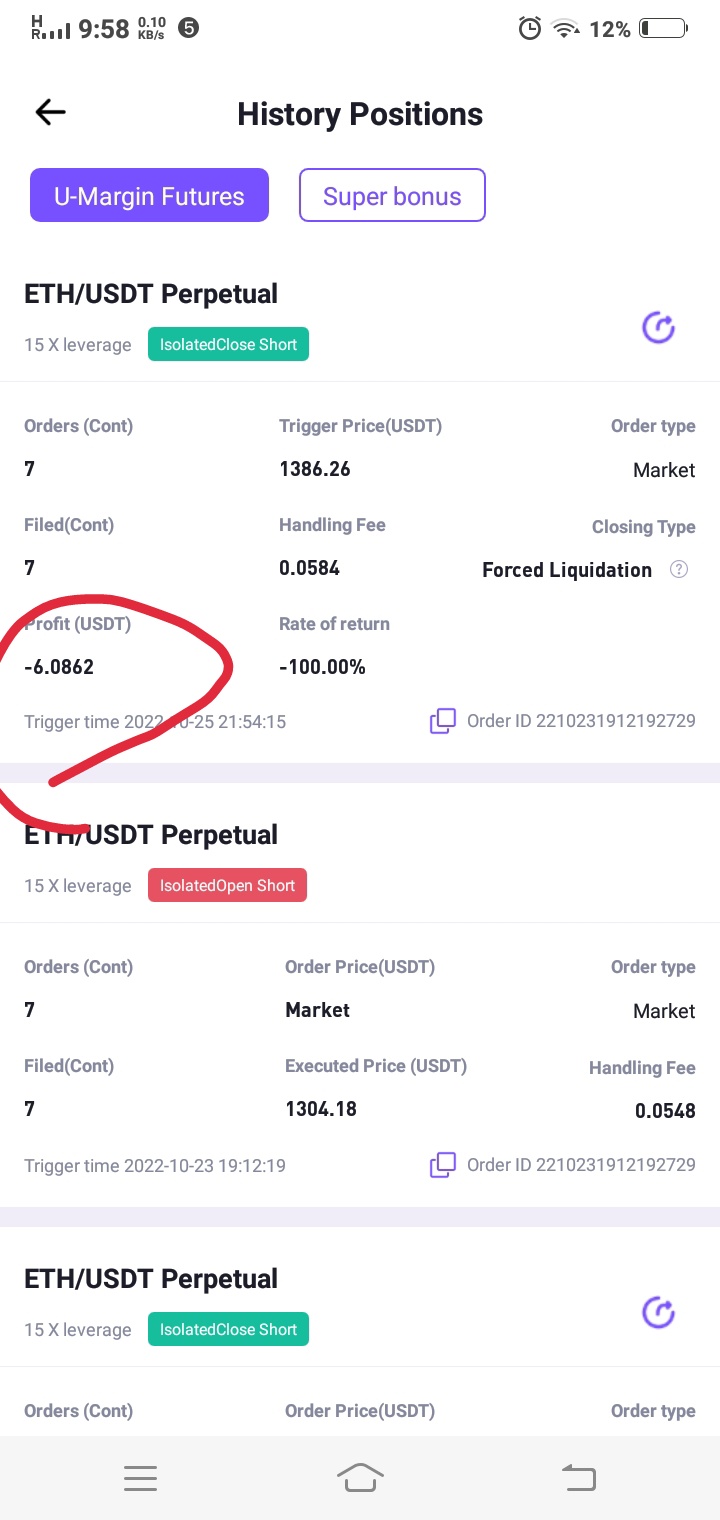Tap the share icon on first ETH/USDT position
Viewport: 720px width, 1520px height.
click(x=658, y=328)
